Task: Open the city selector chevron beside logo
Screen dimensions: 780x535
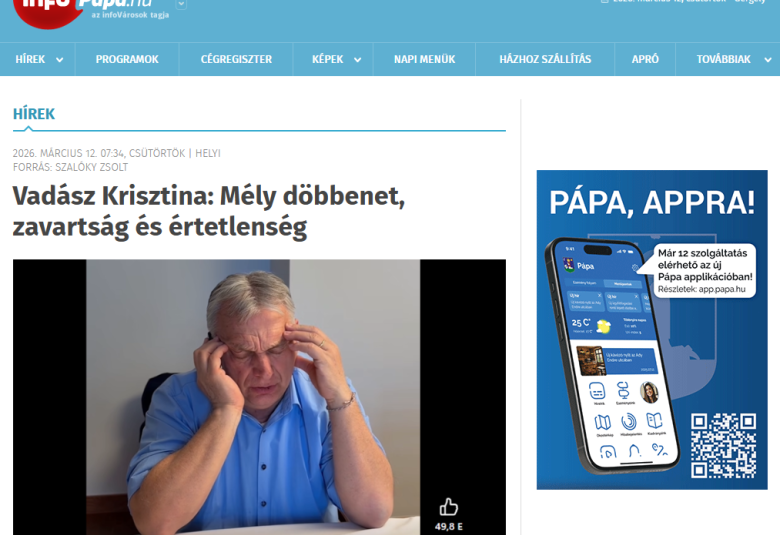Action: click(181, 4)
